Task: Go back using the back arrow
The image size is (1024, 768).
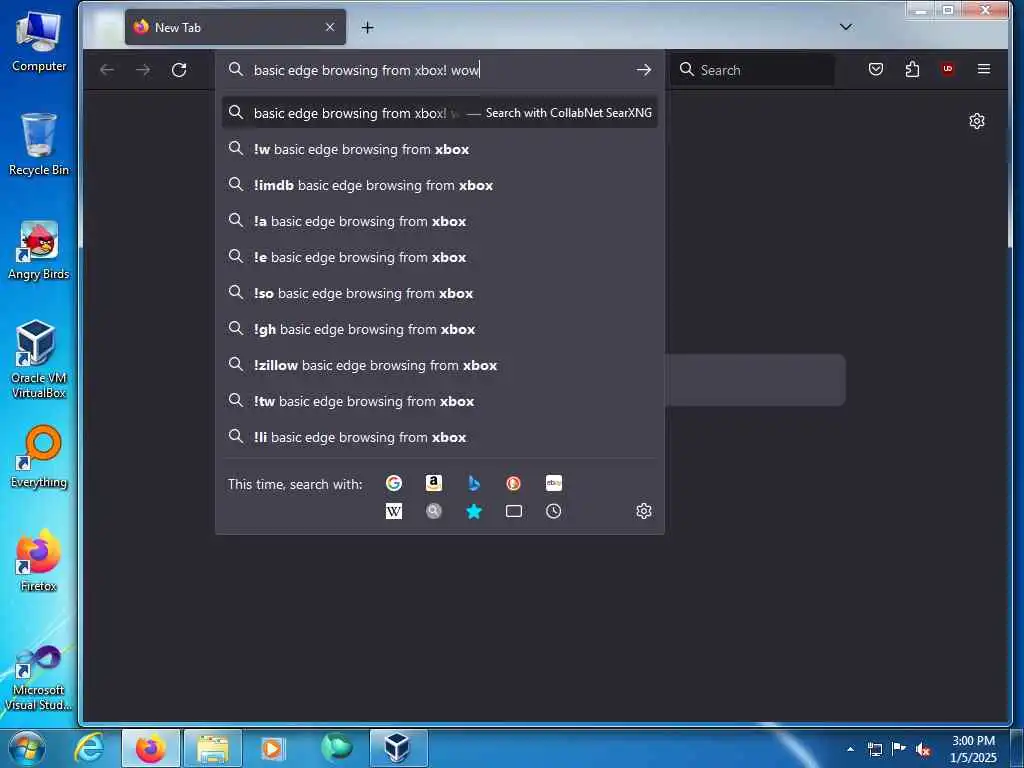Action: pos(107,70)
